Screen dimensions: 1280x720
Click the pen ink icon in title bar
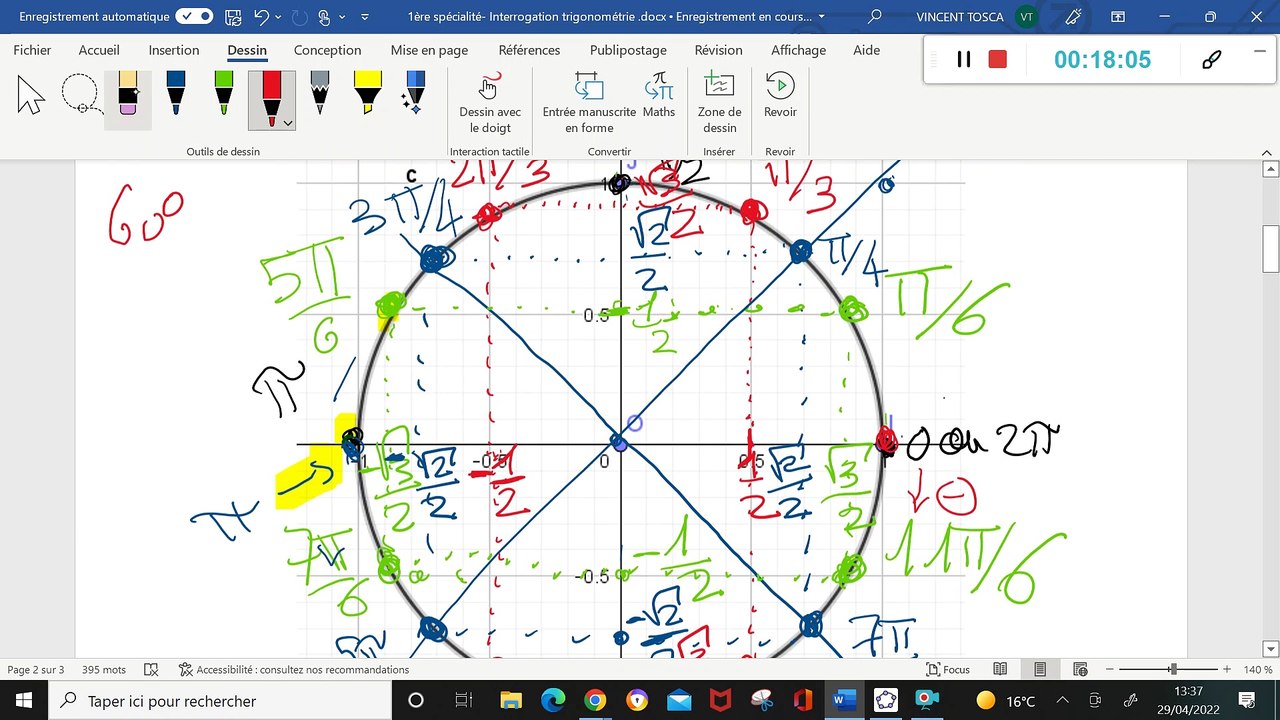point(1073,17)
